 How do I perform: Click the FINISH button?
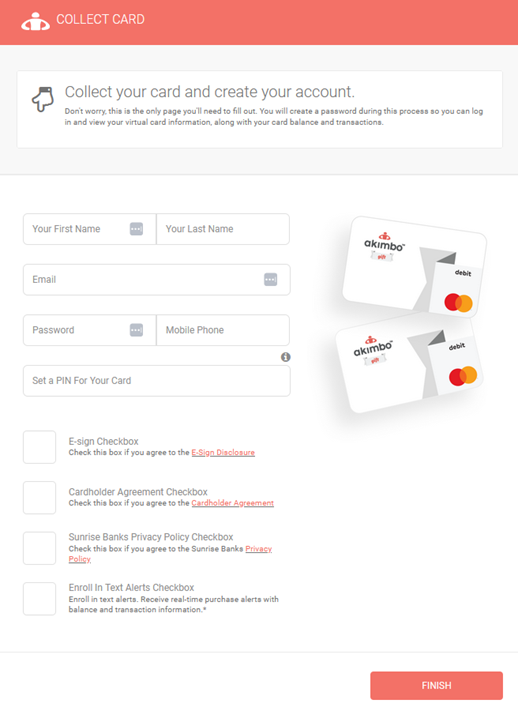click(436, 686)
